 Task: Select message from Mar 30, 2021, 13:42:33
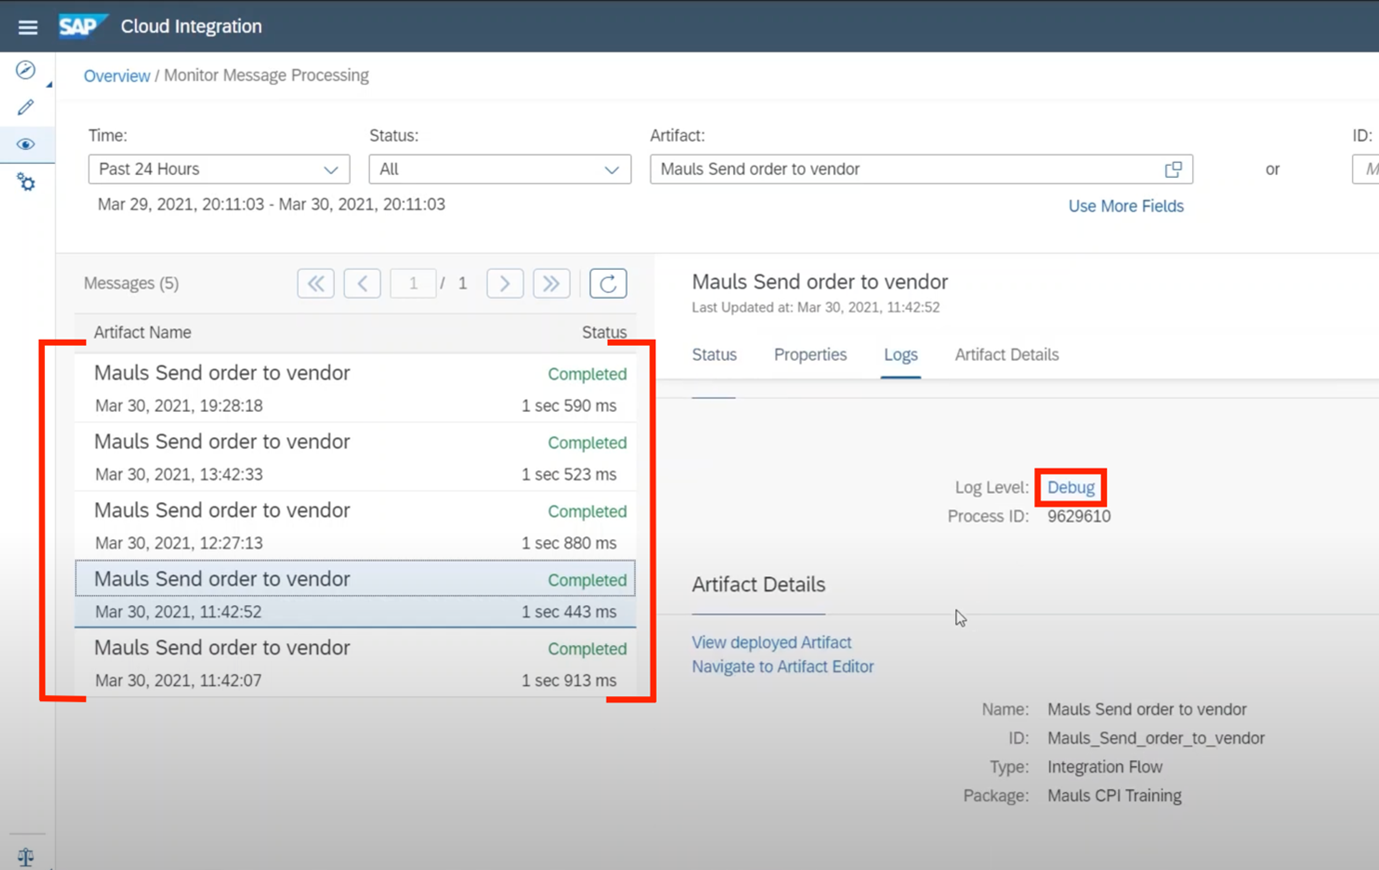tap(355, 457)
